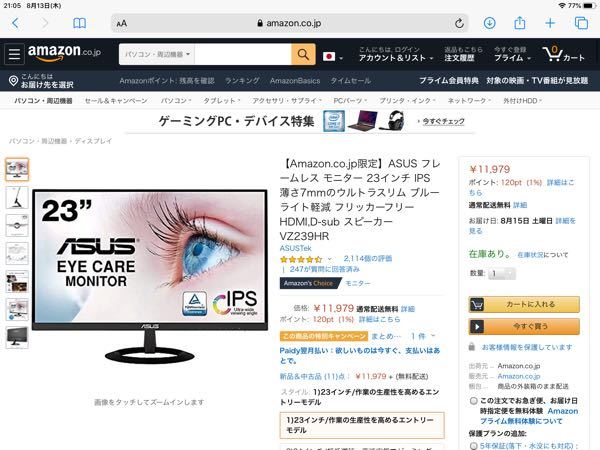Tap the Safari share icon
The height and width of the screenshot is (450, 600).
click(519, 23)
